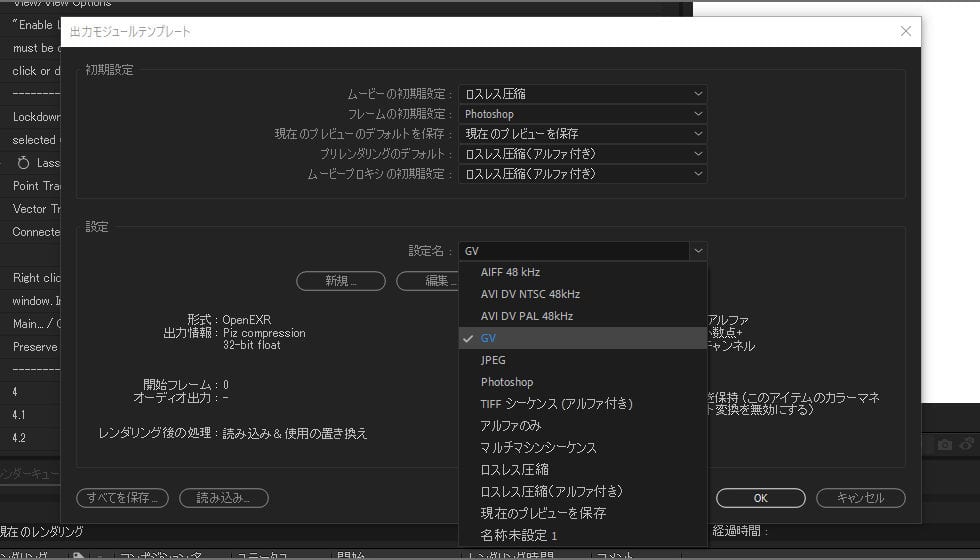980x560 pixels.
Task: Pick Photoshop in the template list
Action: tap(582, 382)
